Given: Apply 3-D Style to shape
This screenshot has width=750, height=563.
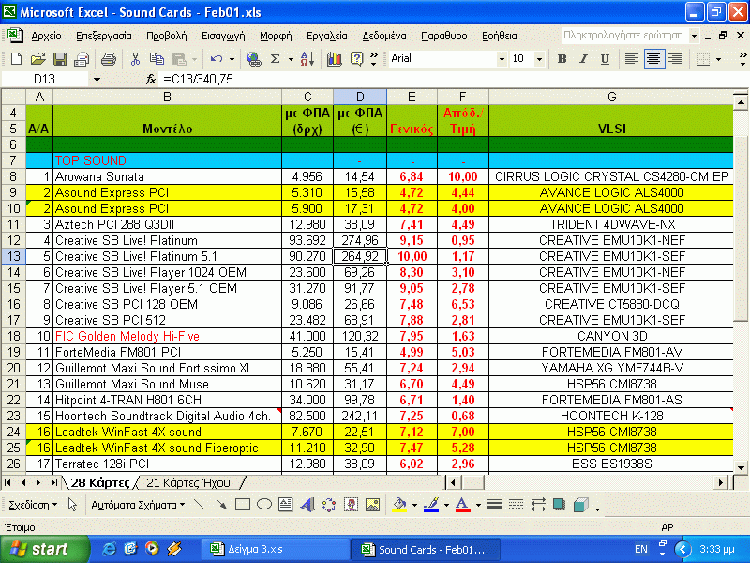Looking at the screenshot, I should 581,504.
